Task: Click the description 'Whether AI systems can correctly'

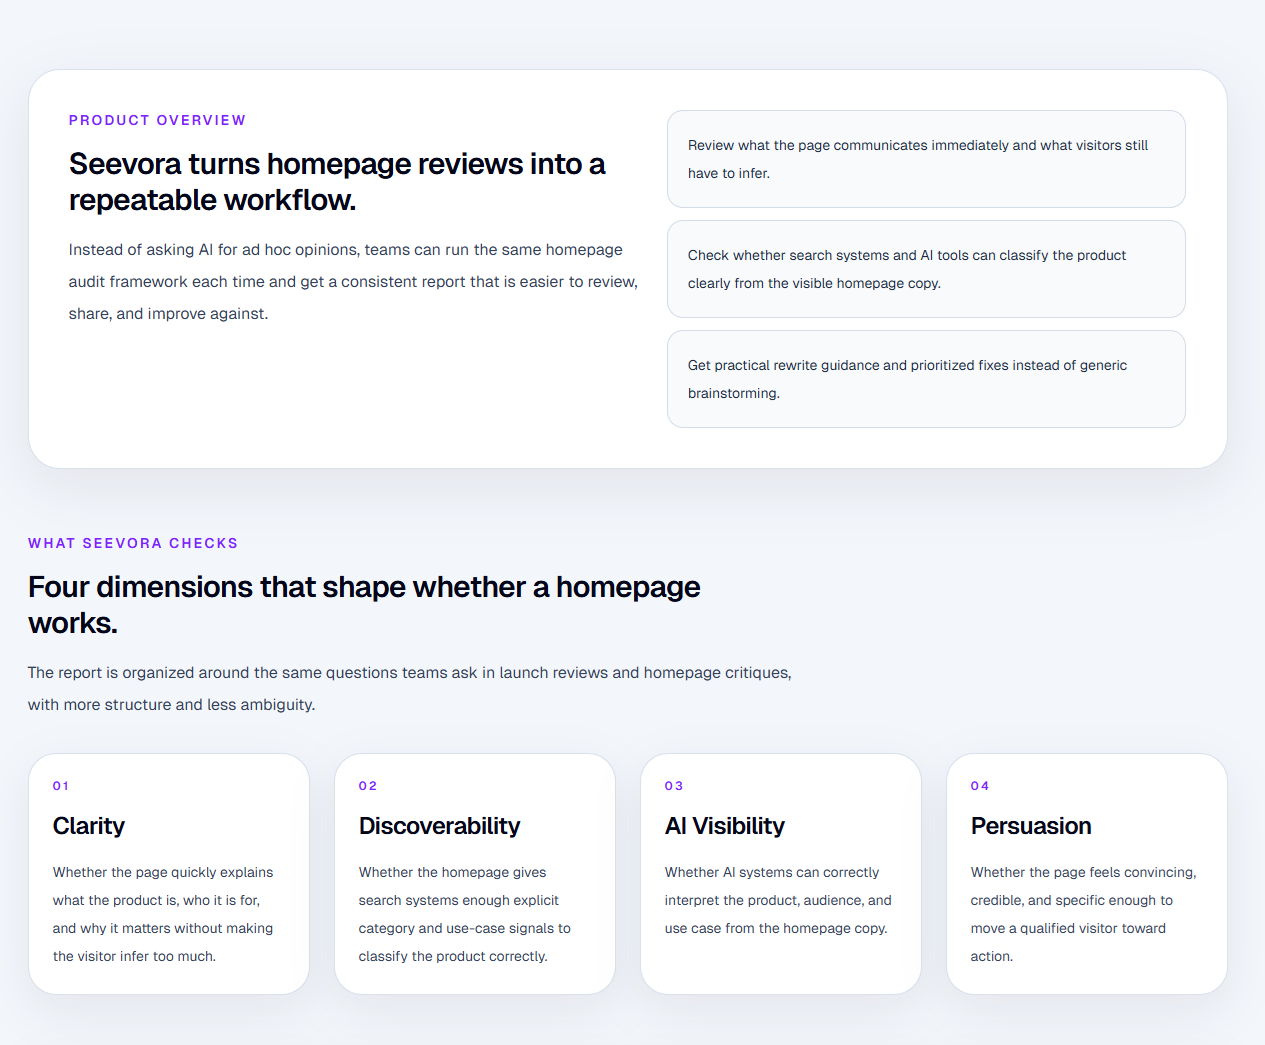Action: [778, 900]
